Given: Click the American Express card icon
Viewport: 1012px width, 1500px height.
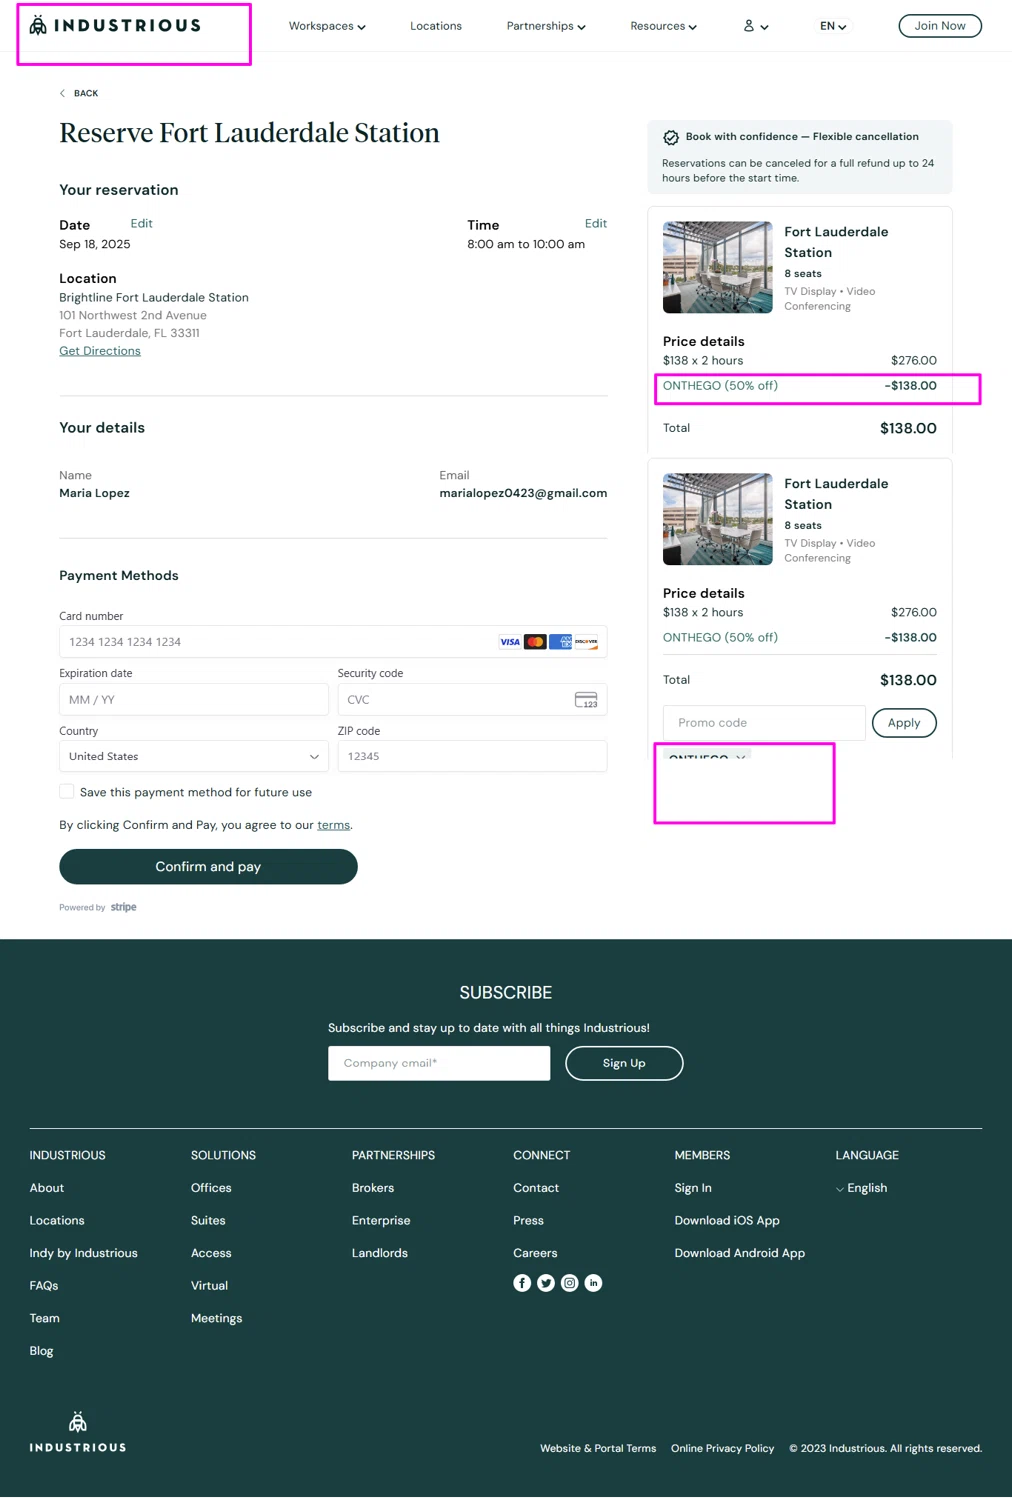Looking at the screenshot, I should (x=561, y=642).
